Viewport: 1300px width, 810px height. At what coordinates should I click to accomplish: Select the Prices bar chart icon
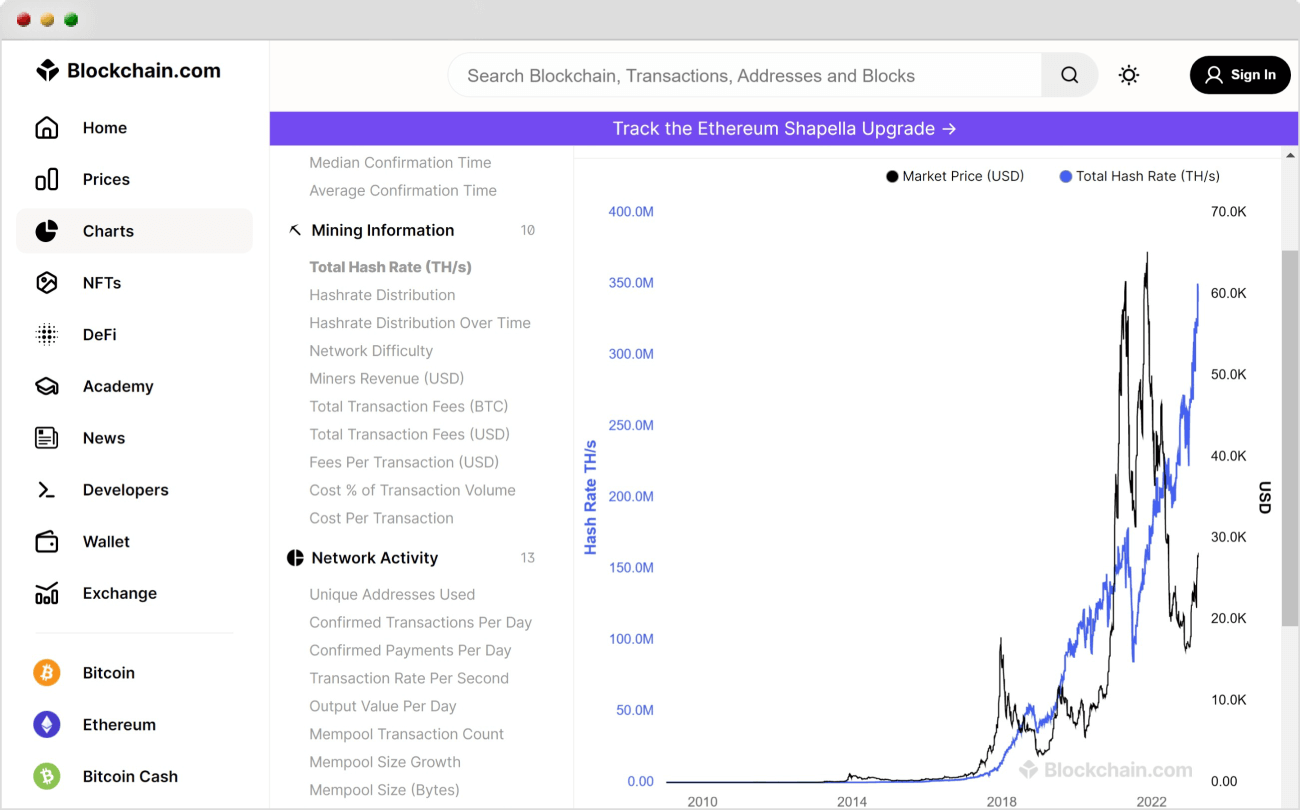point(46,180)
